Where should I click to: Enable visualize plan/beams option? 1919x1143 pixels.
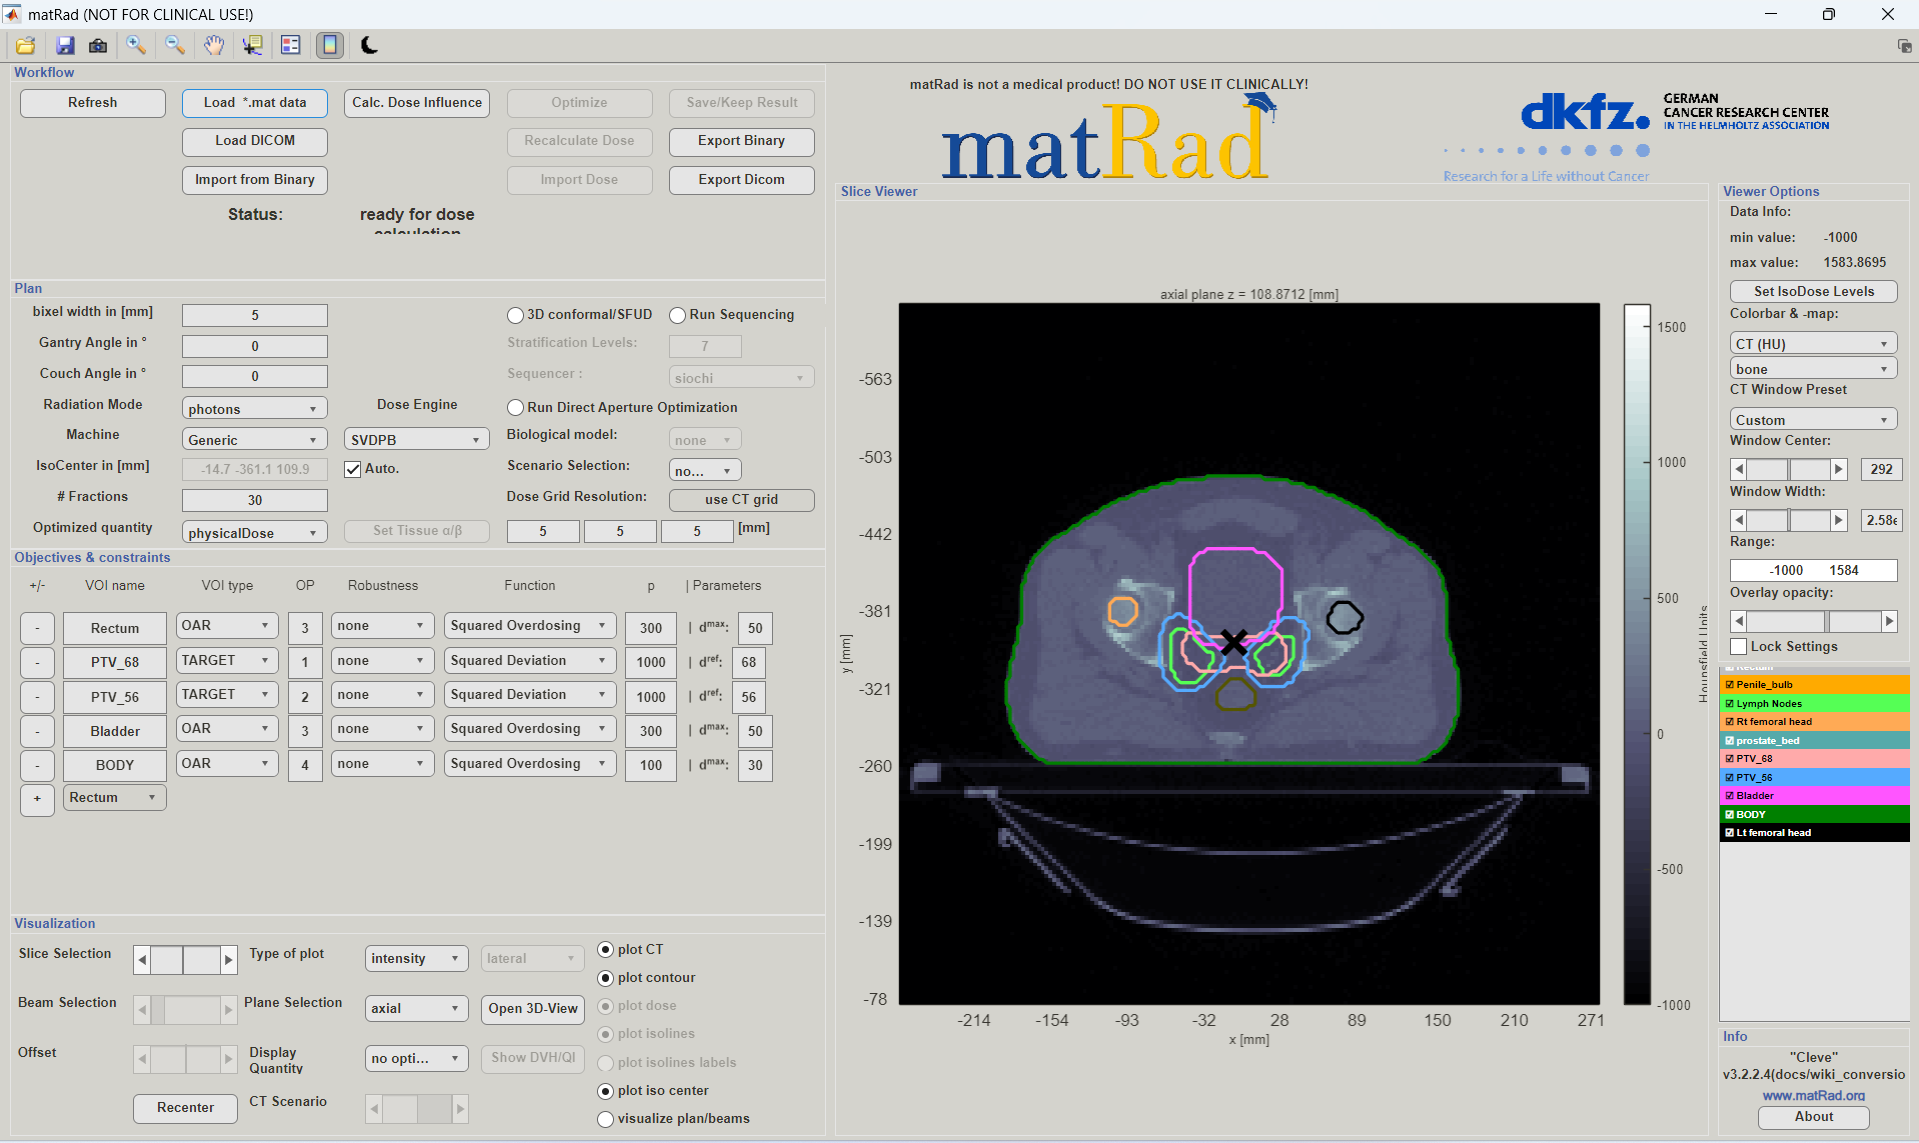pyautogui.click(x=605, y=1119)
